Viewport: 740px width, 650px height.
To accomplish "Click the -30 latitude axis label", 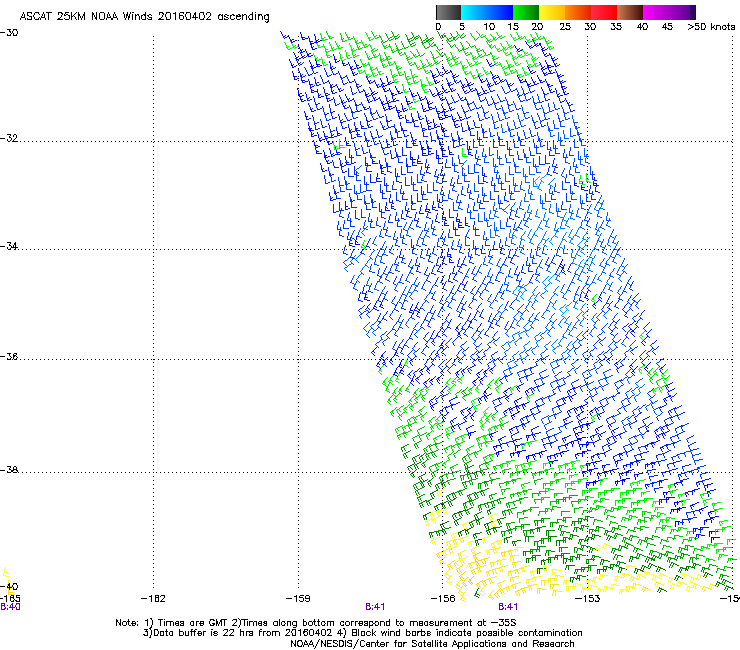I will click(x=9, y=33).
